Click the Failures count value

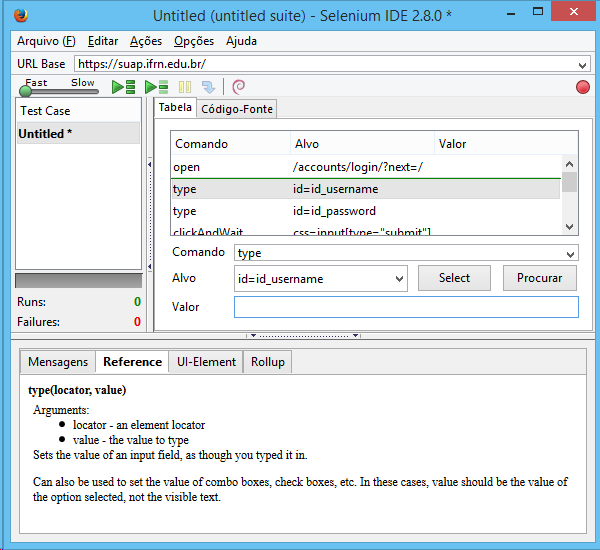tap(137, 322)
